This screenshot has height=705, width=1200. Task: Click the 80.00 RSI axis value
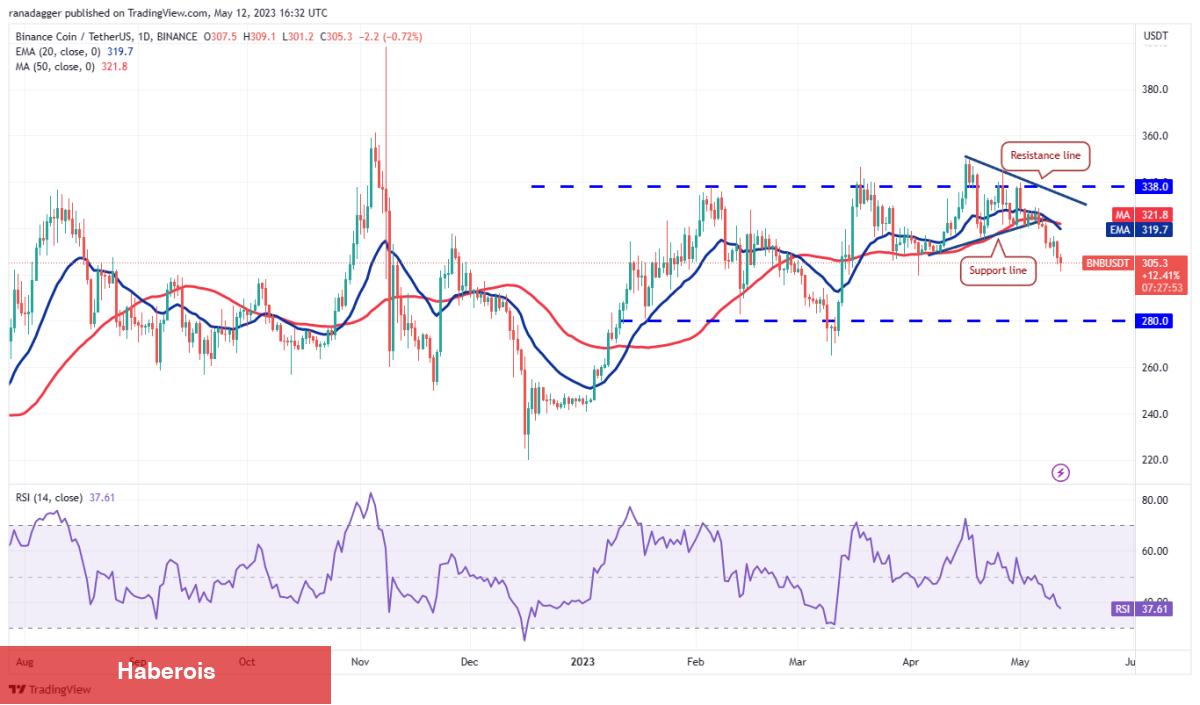point(1155,500)
